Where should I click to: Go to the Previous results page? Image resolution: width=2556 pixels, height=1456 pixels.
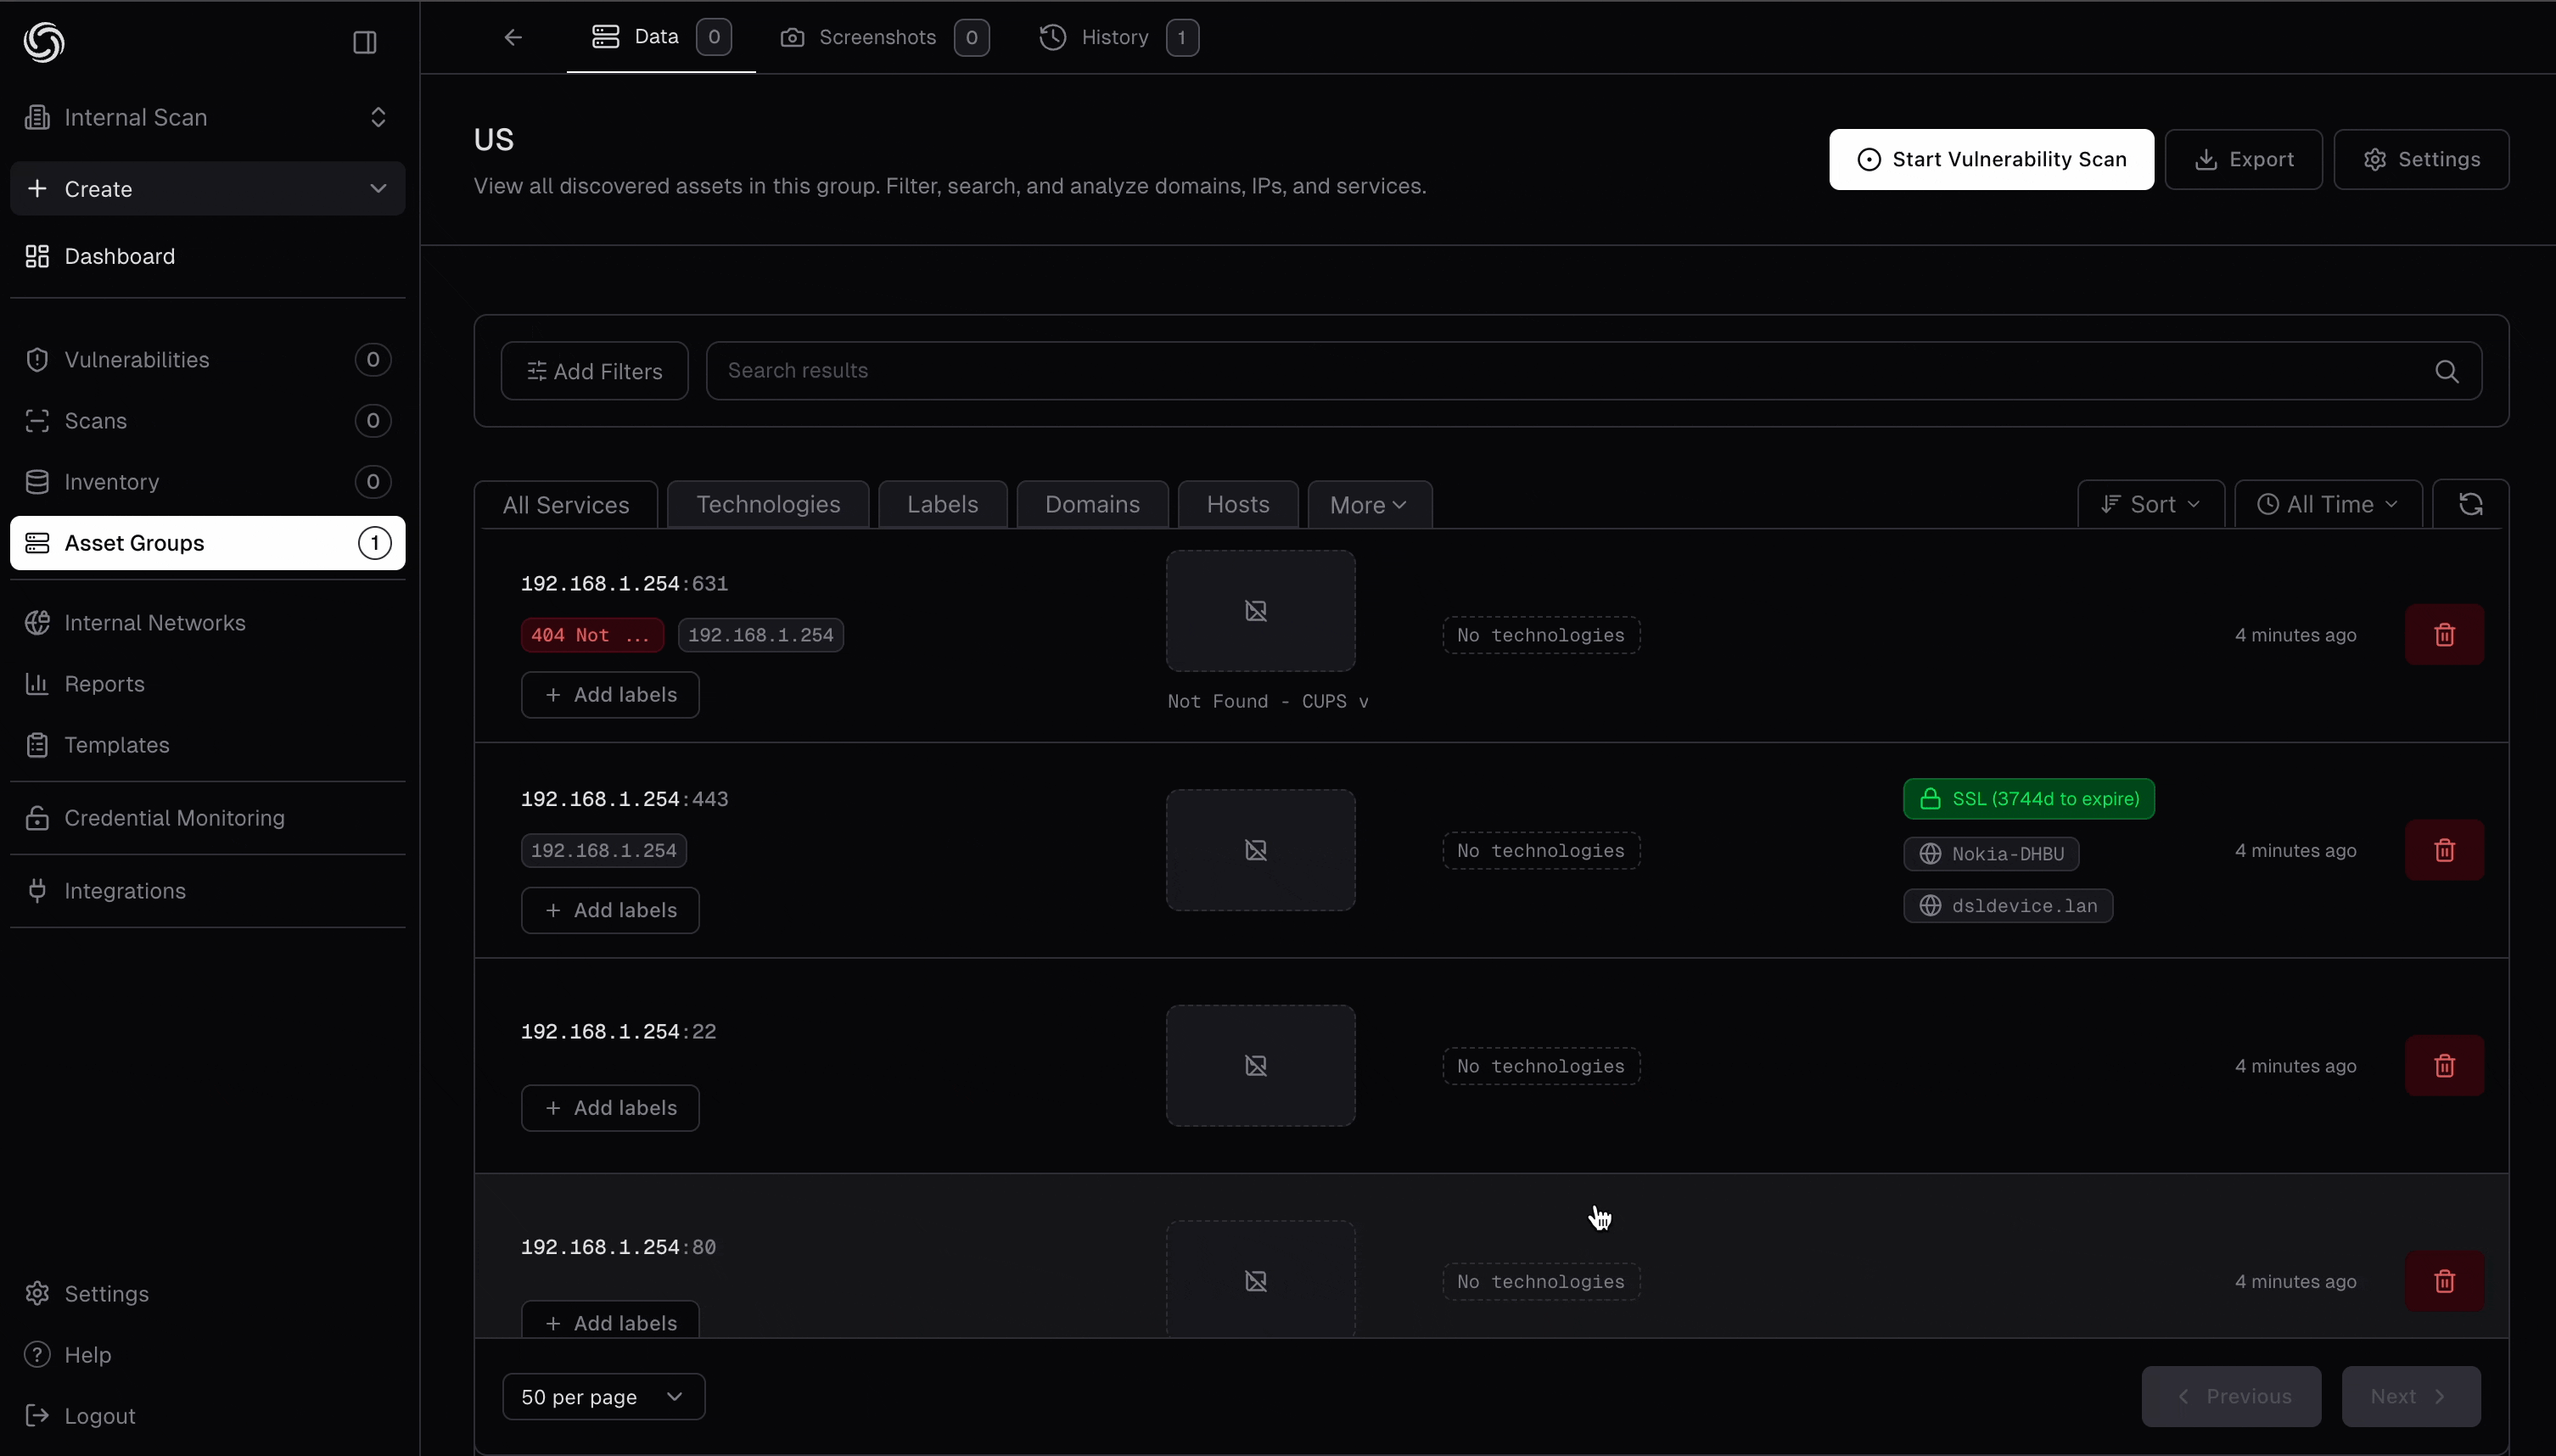(2231, 1397)
